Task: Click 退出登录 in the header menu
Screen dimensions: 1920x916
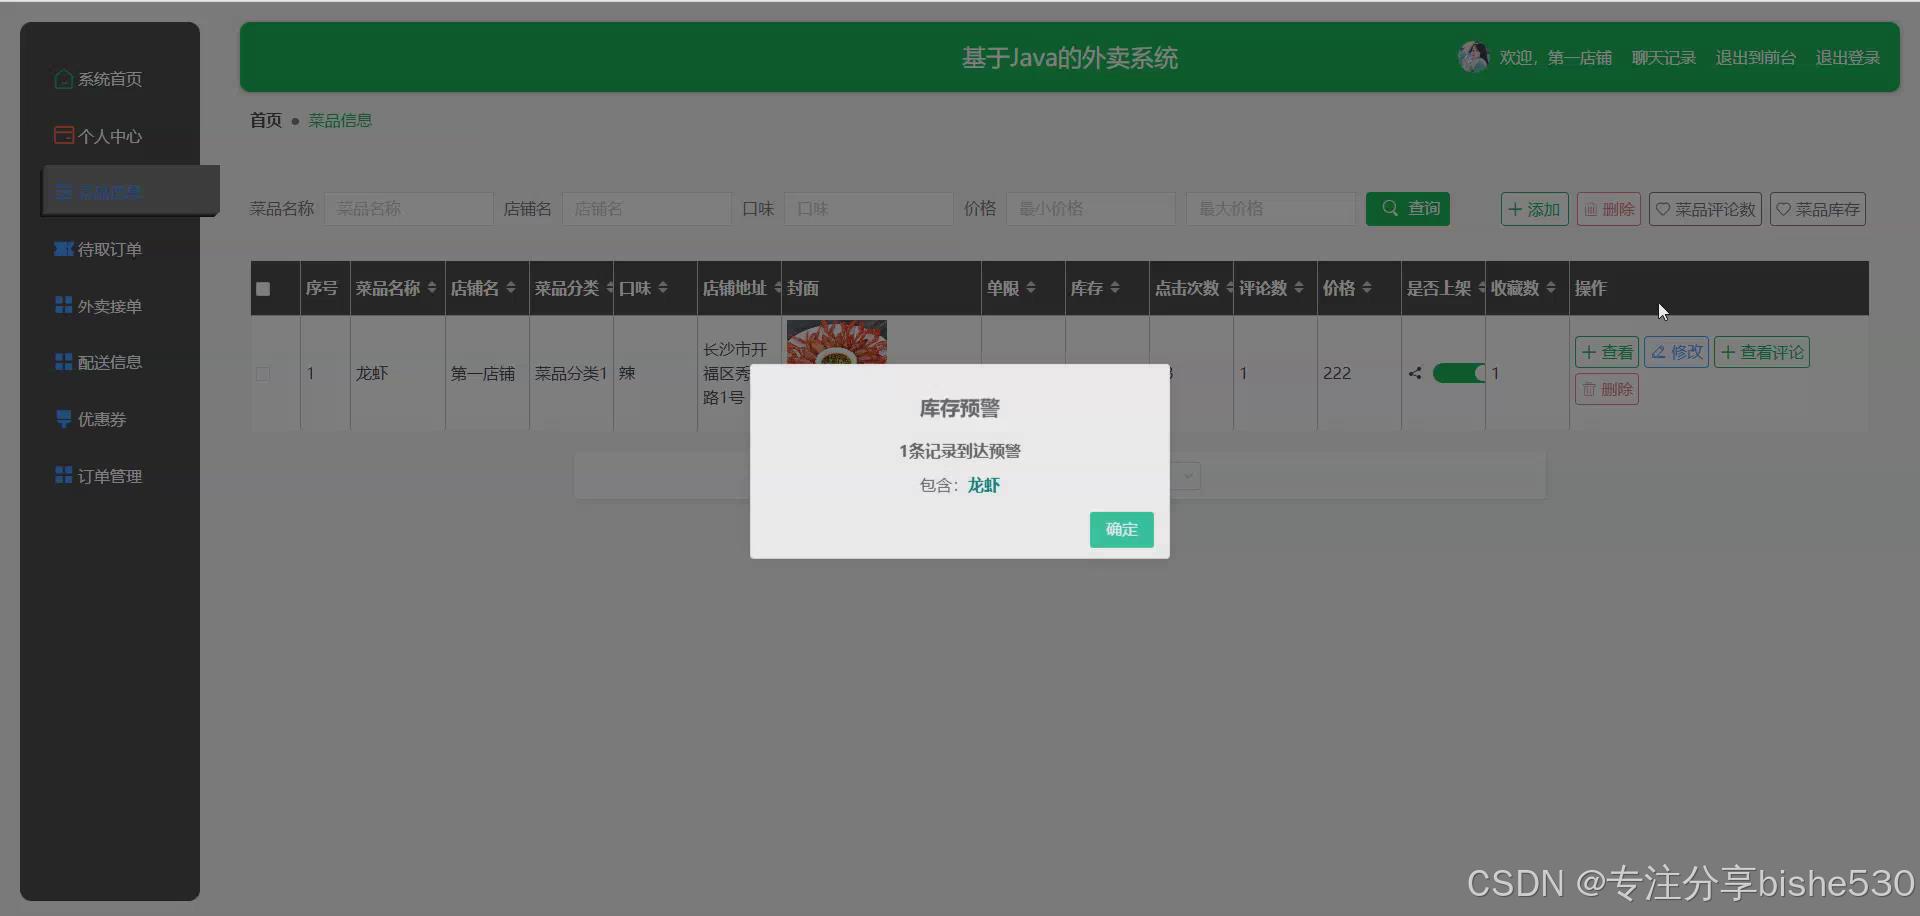Action: pyautogui.click(x=1847, y=57)
